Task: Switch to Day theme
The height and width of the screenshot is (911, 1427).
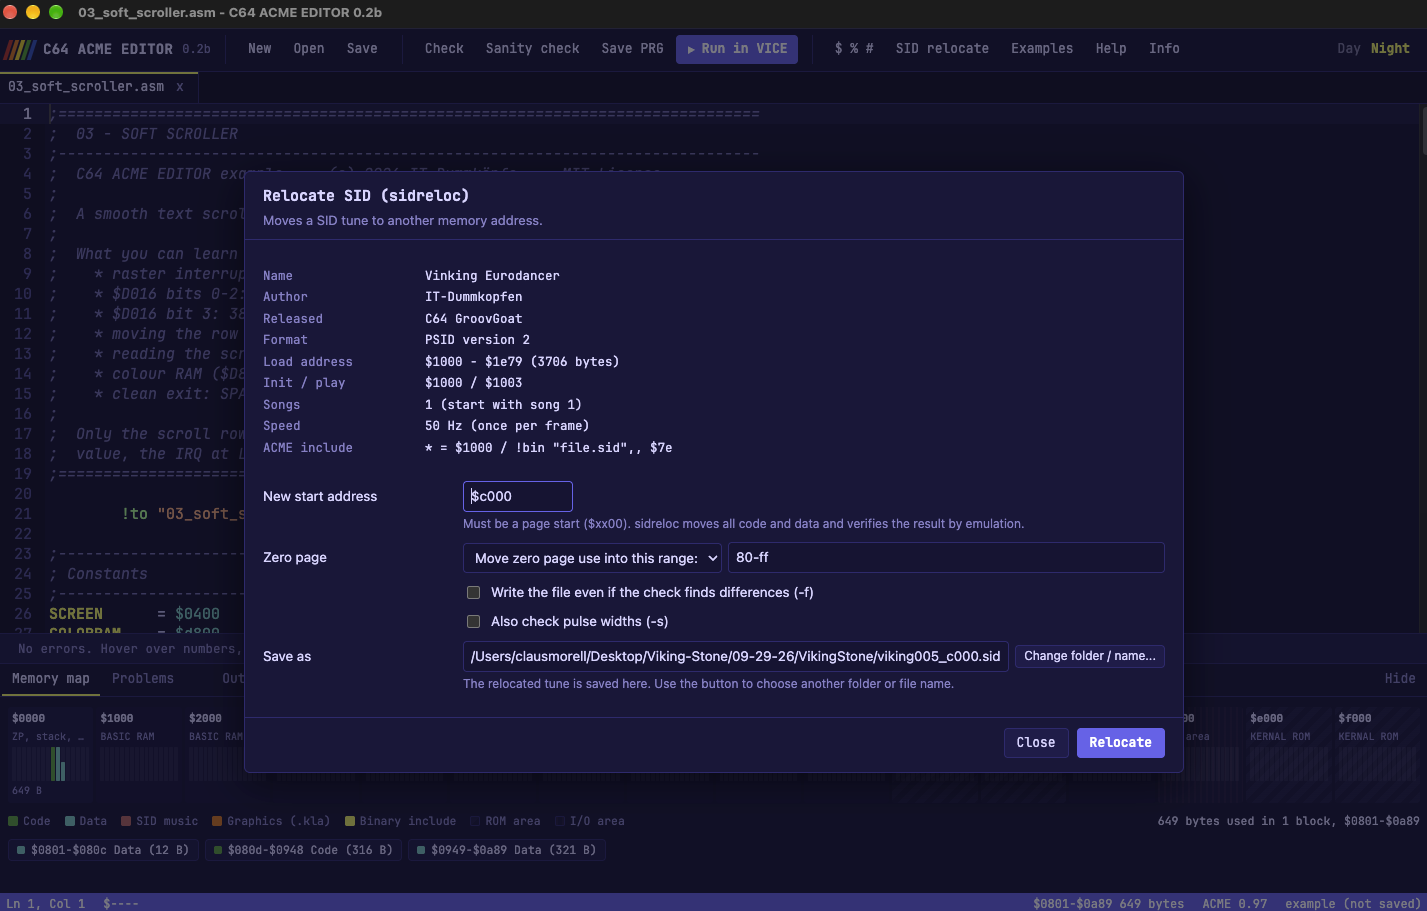Action: pyautogui.click(x=1349, y=49)
